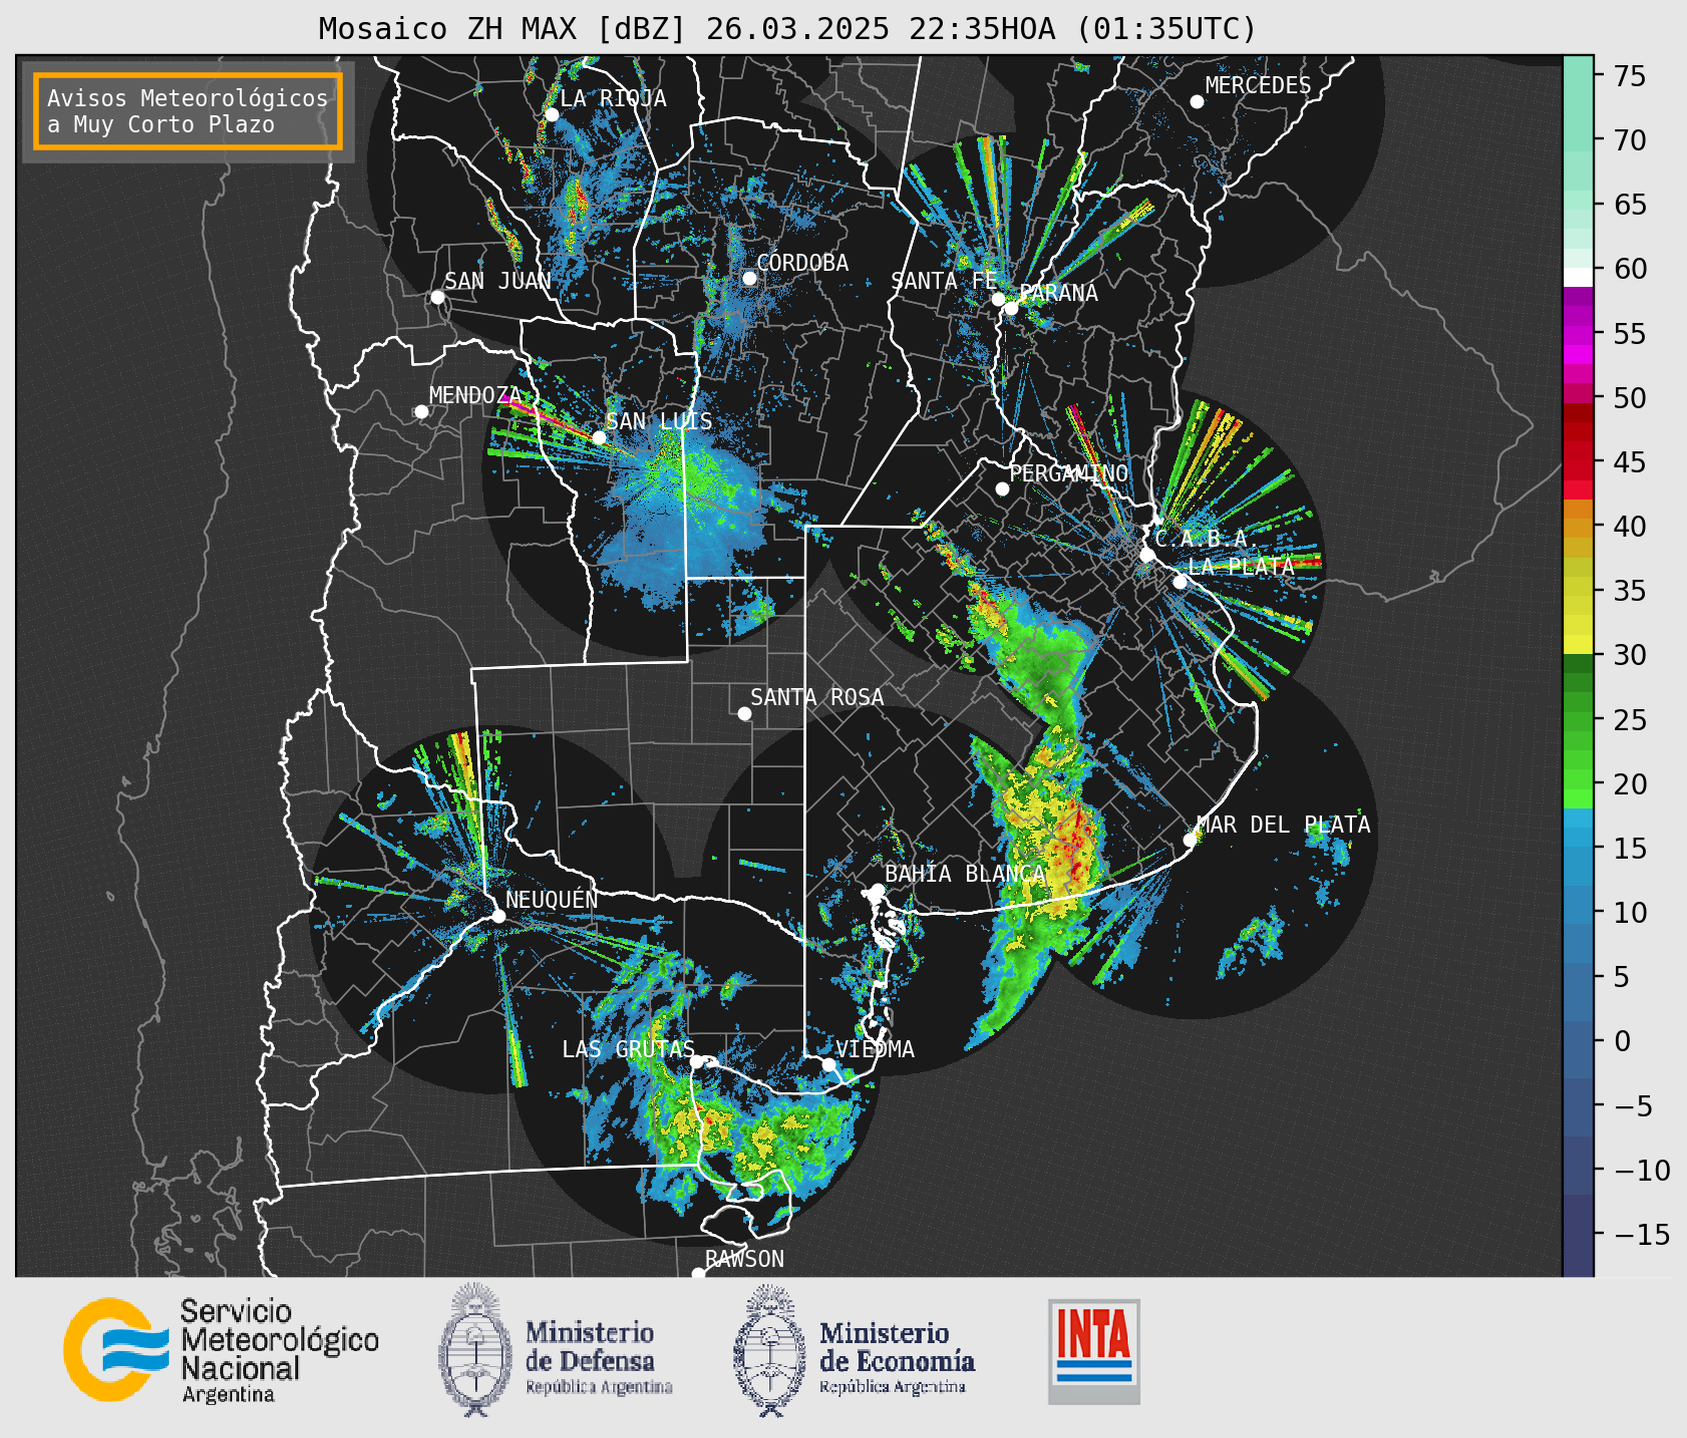The height and width of the screenshot is (1438, 1687).
Task: Click the La Rioja city marker dot
Action: click(552, 115)
